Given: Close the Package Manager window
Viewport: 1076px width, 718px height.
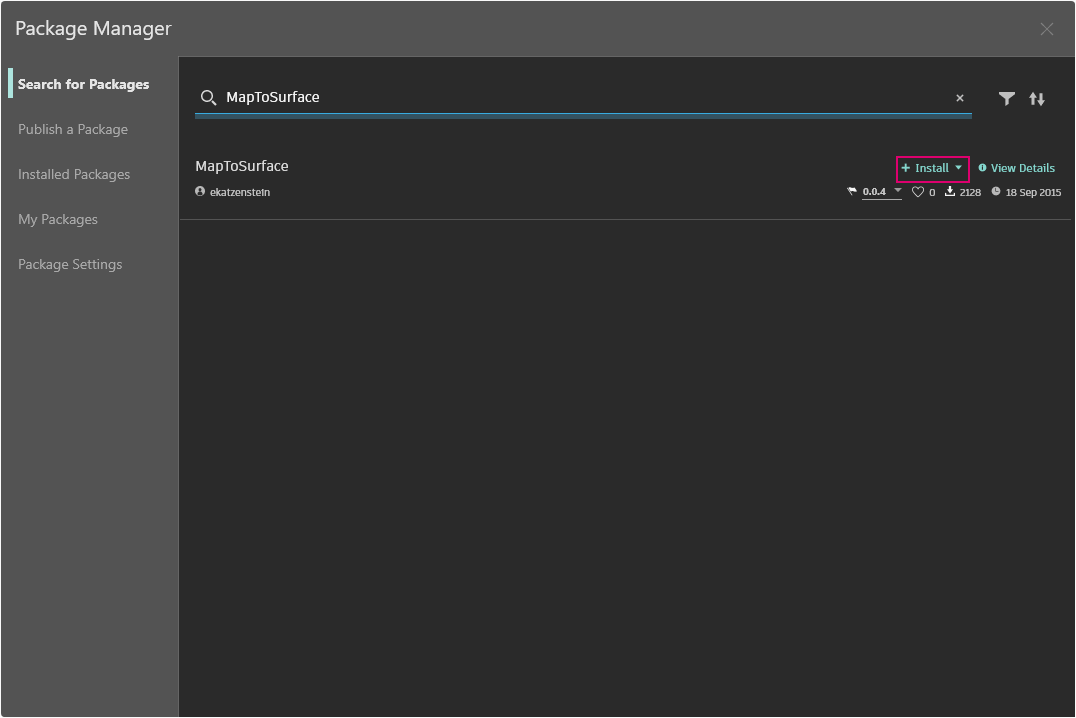Looking at the screenshot, I should pos(1047,29).
